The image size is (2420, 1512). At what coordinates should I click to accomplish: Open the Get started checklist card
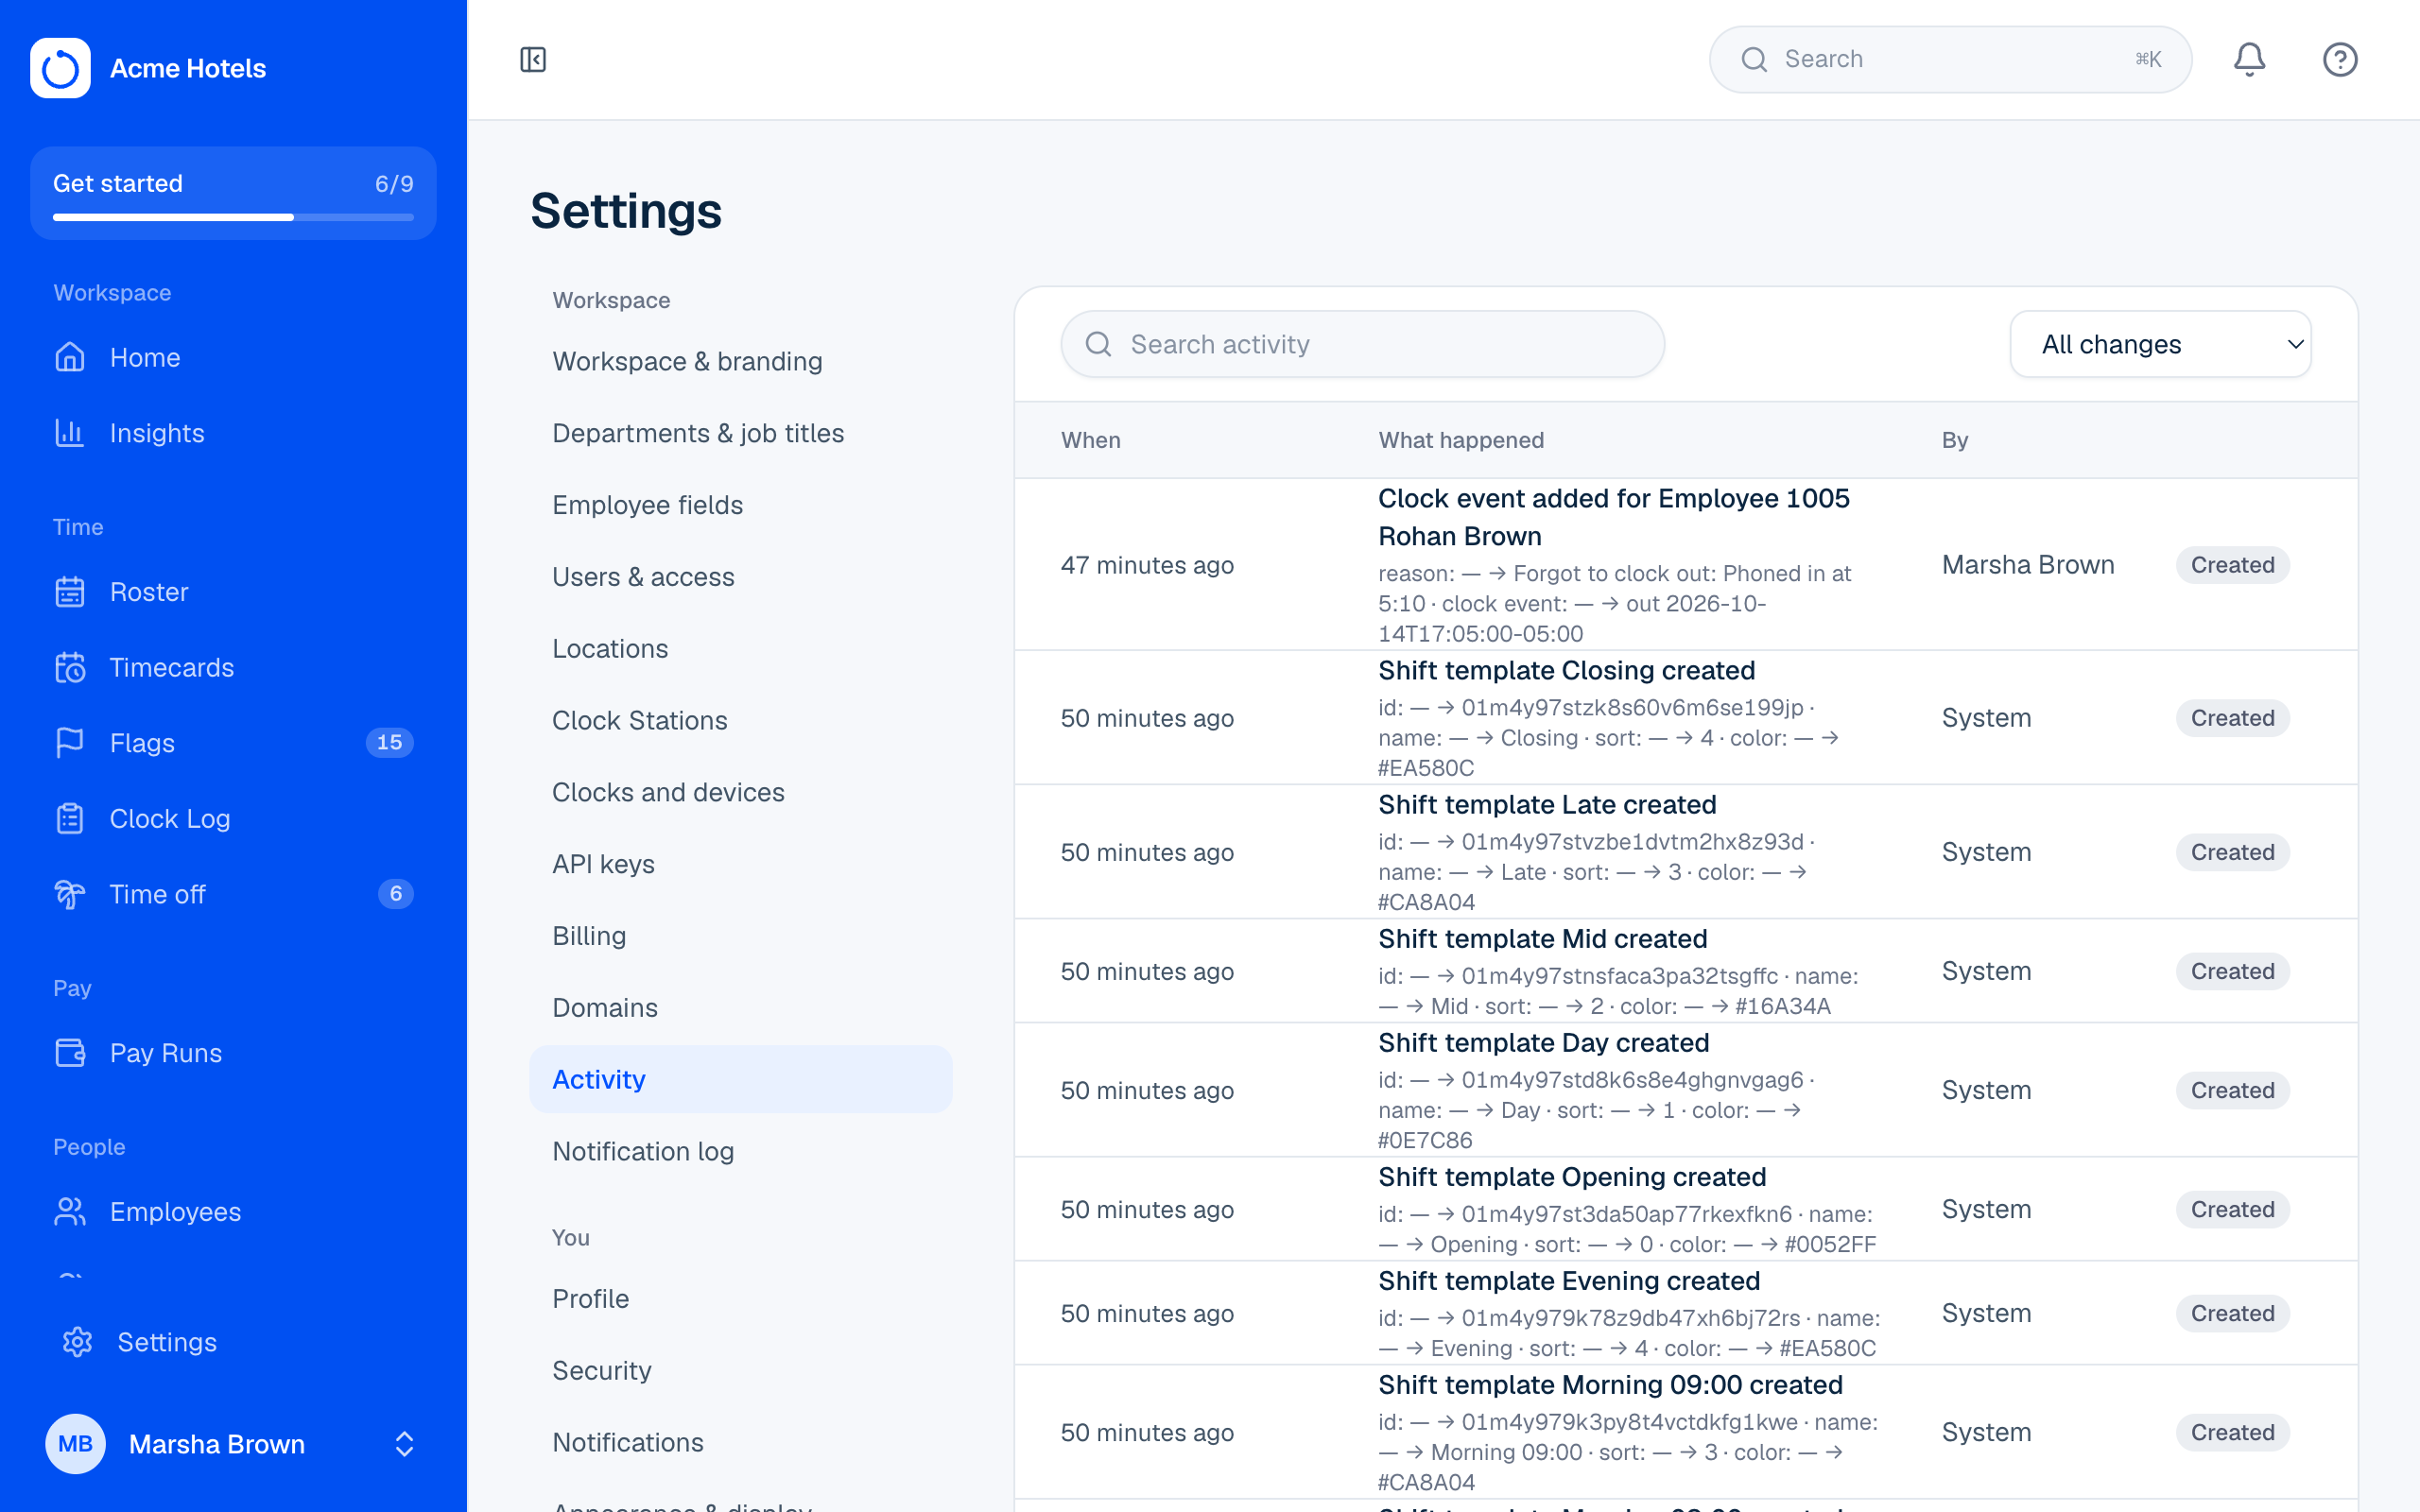233,193
